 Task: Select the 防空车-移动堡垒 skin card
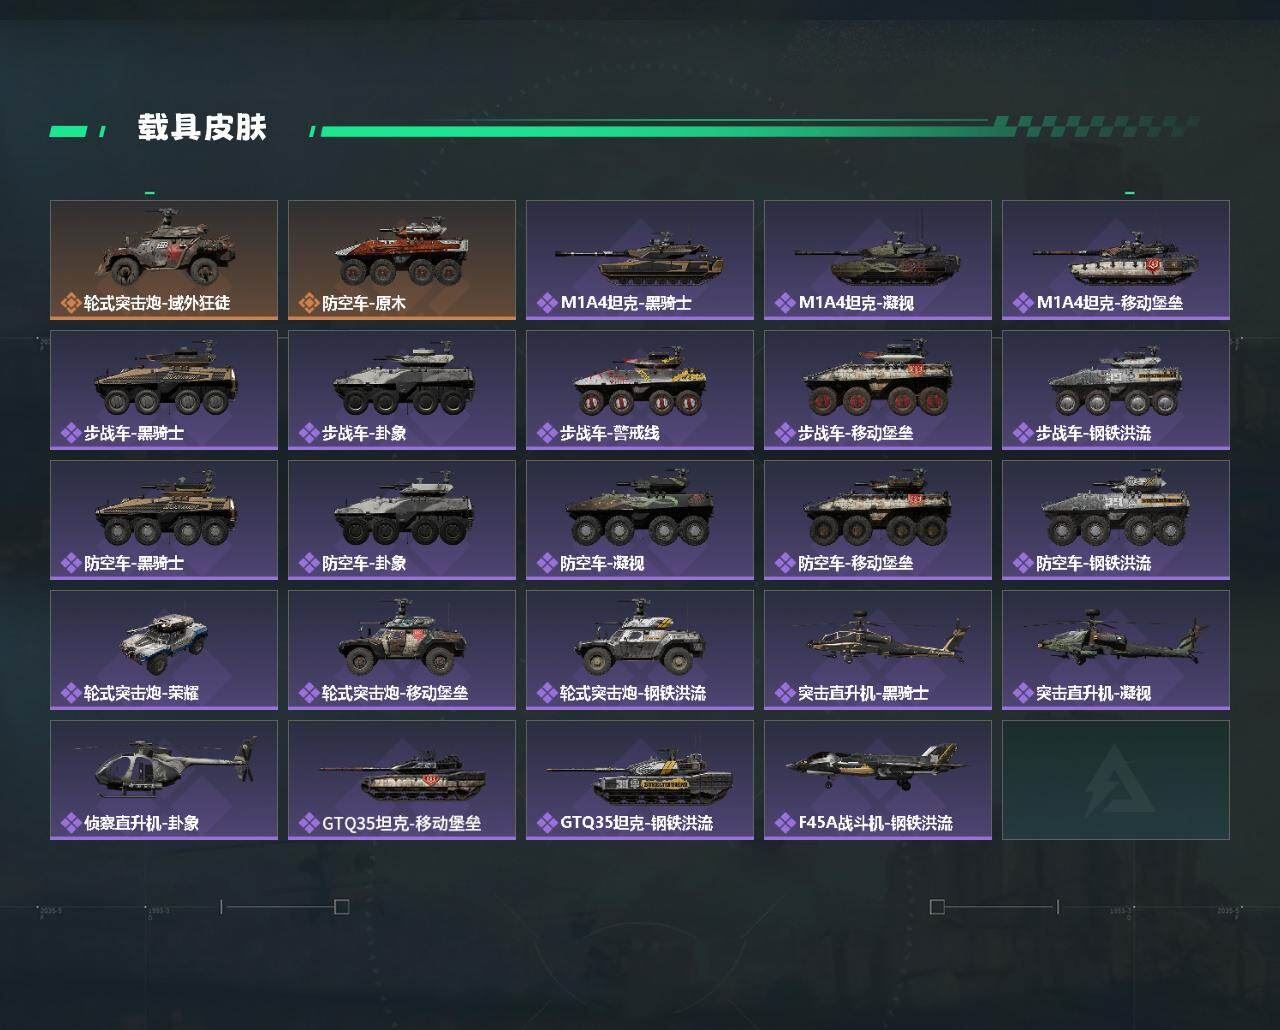click(878, 520)
